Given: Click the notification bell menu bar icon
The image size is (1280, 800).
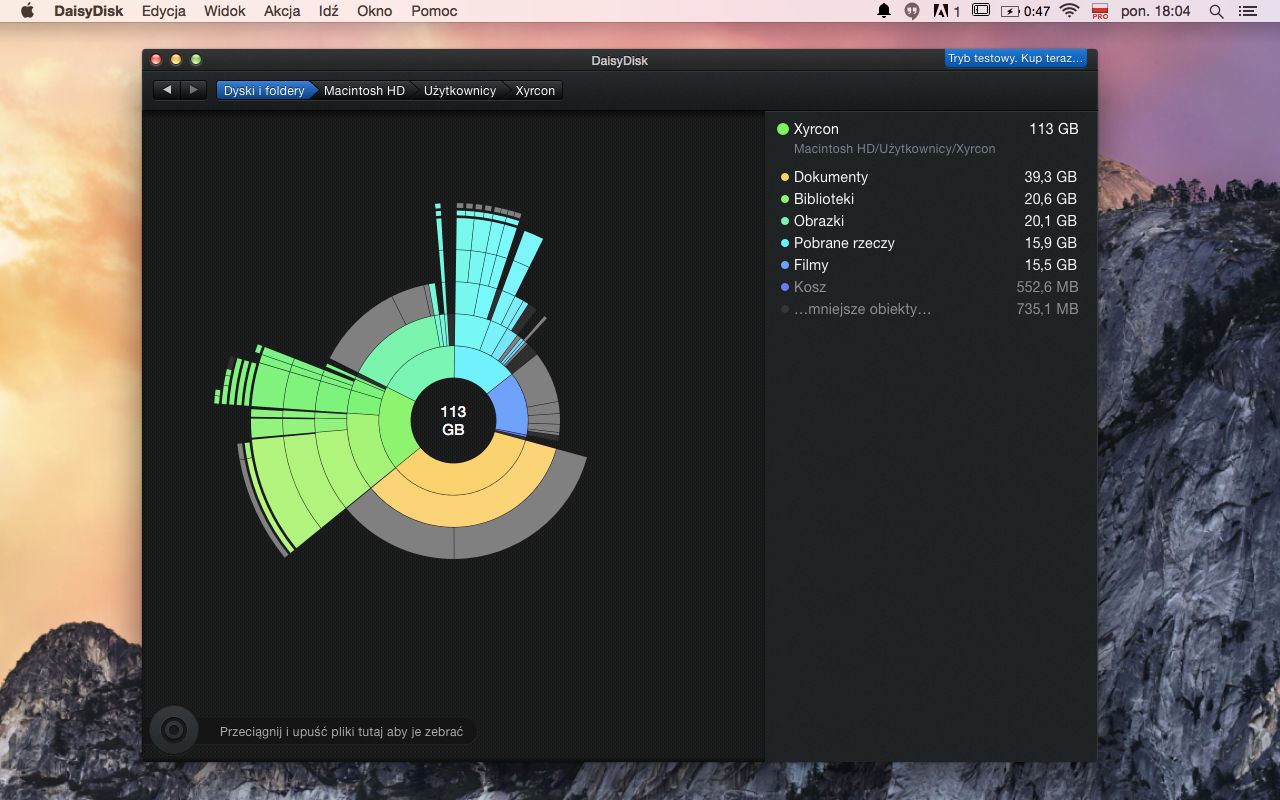Looking at the screenshot, I should pos(884,11).
